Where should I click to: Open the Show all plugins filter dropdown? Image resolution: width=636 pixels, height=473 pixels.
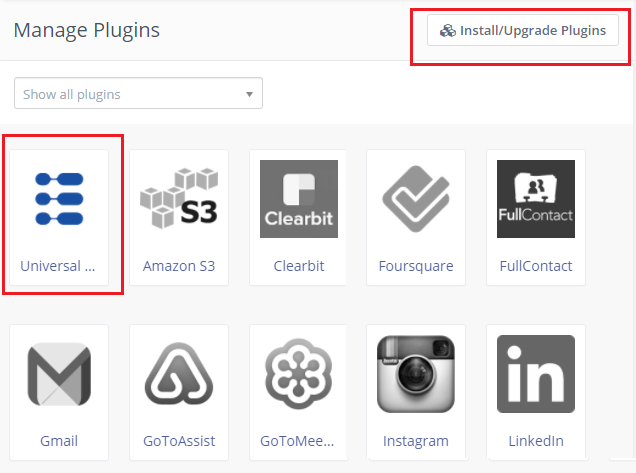click(138, 94)
